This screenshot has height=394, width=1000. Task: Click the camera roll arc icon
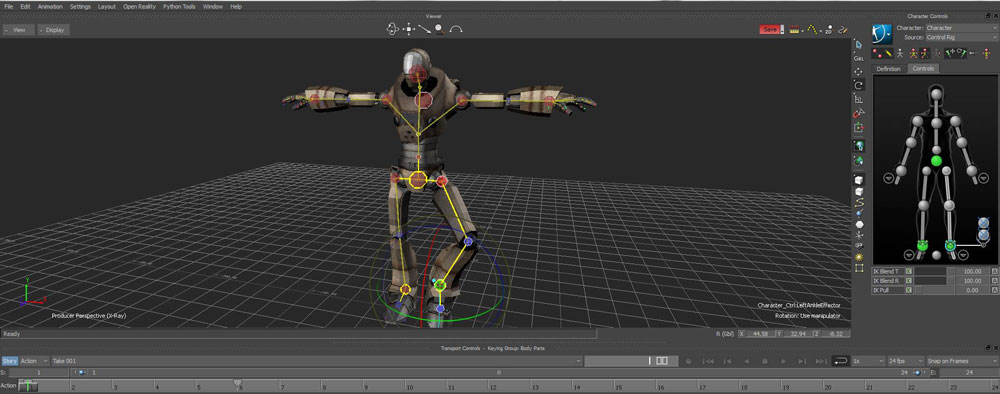[x=456, y=29]
